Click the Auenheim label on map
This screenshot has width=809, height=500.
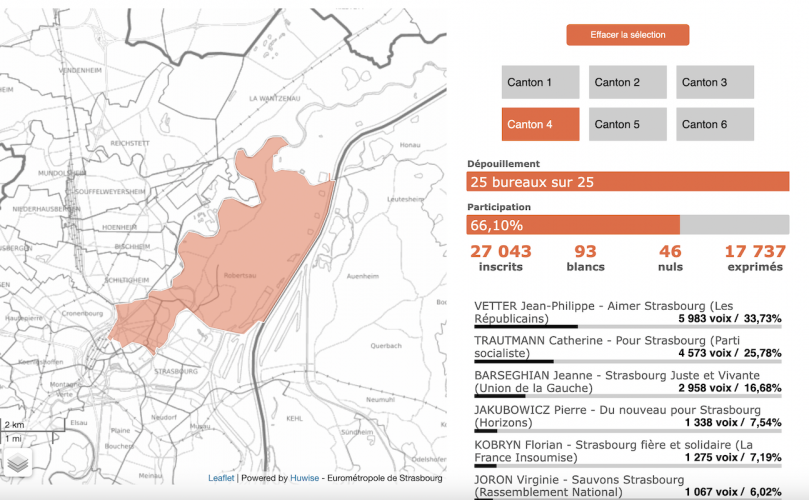point(363,276)
